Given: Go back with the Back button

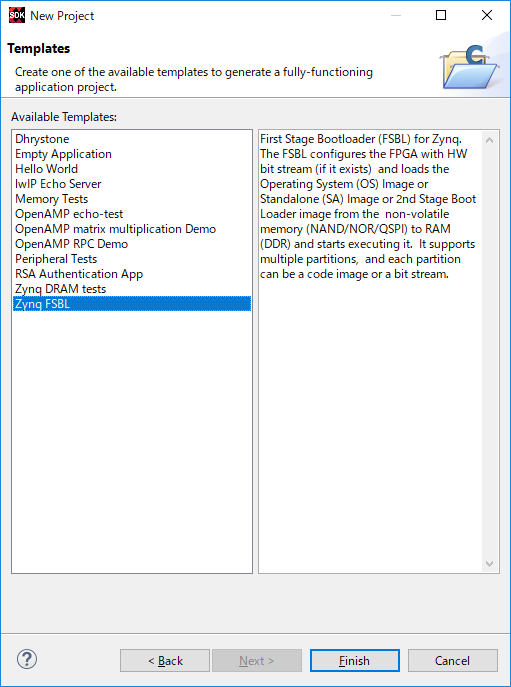Looking at the screenshot, I should [x=165, y=660].
